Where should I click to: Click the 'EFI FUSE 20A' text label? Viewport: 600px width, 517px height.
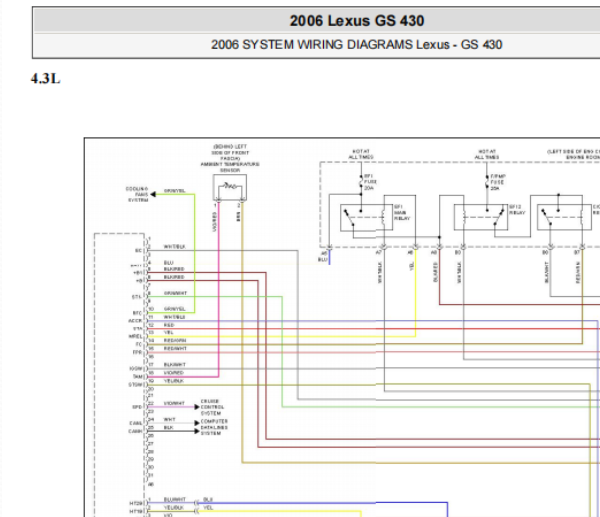coord(370,182)
